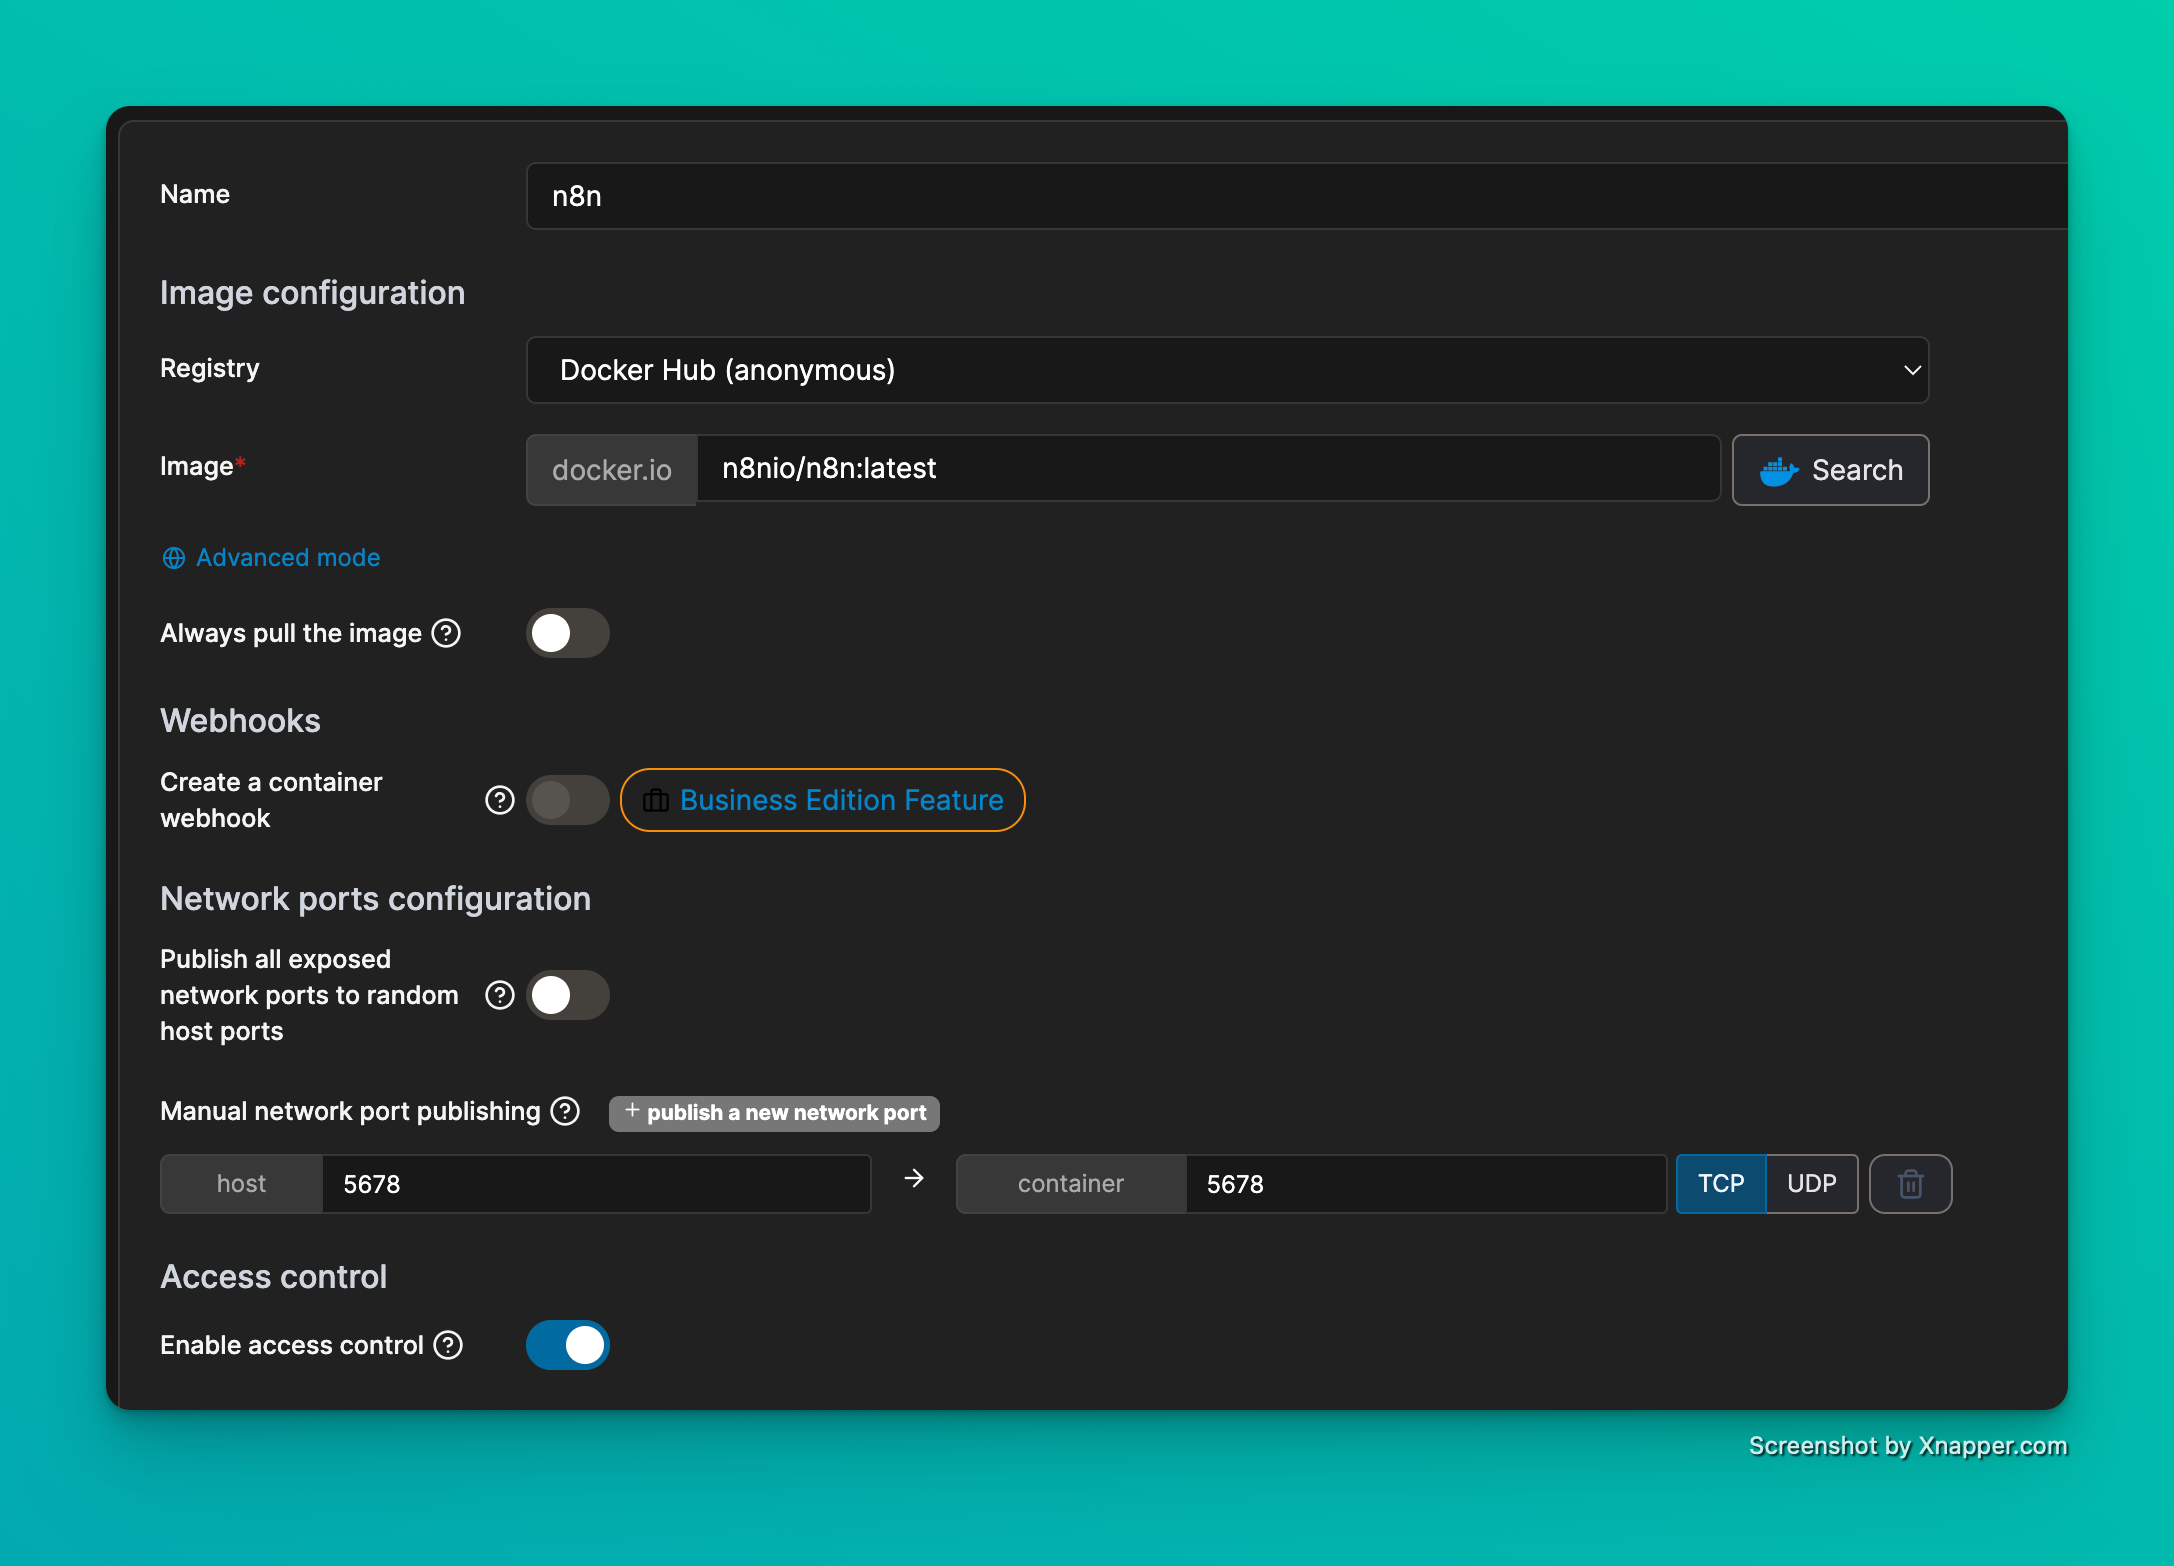Viewport: 2174px width, 1566px height.
Task: Click the Image field with n8nio/n8n:latest
Action: pyautogui.click(x=1208, y=468)
